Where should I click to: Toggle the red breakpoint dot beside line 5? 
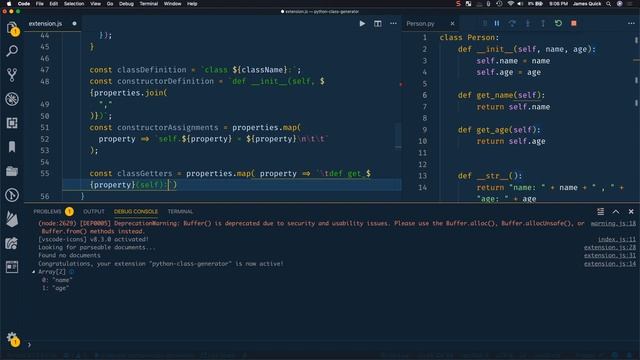click(401, 84)
